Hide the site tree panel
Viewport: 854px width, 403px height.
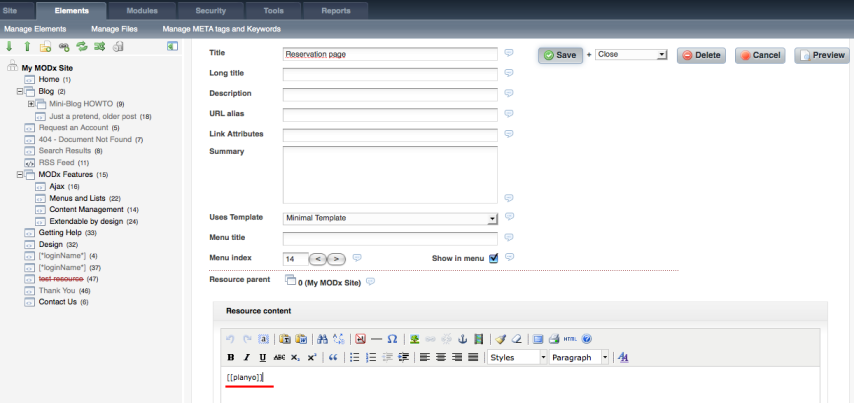pyautogui.click(x=172, y=46)
